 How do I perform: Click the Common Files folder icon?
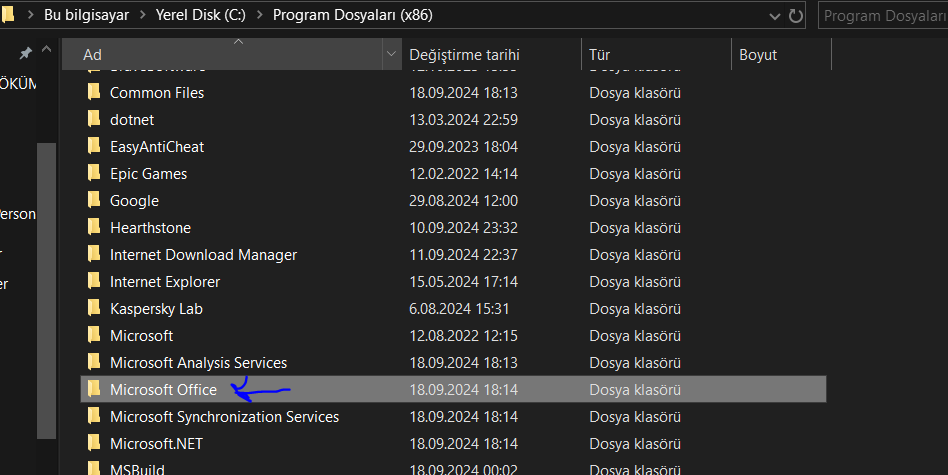pos(94,92)
